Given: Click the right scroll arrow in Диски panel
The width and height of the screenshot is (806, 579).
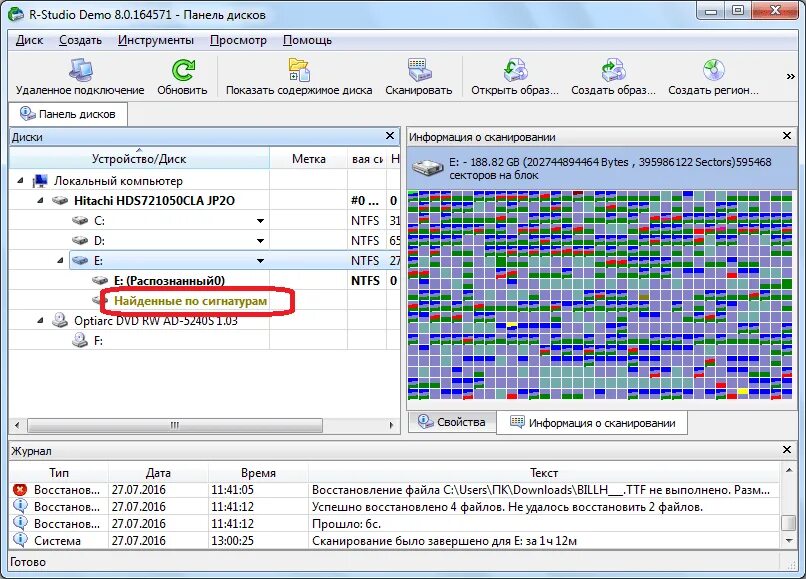Looking at the screenshot, I should [x=392, y=425].
